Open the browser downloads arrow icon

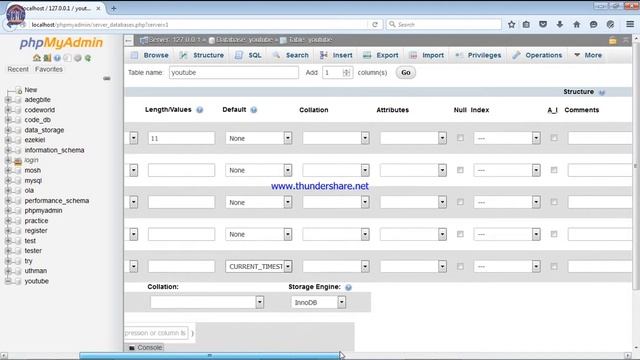coord(560,24)
